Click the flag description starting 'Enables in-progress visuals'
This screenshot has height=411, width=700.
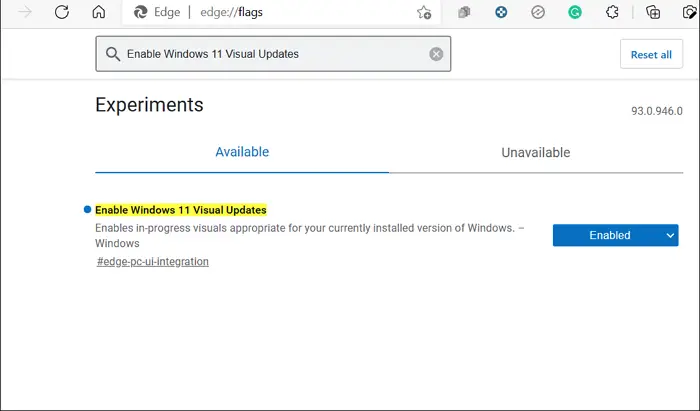click(309, 236)
